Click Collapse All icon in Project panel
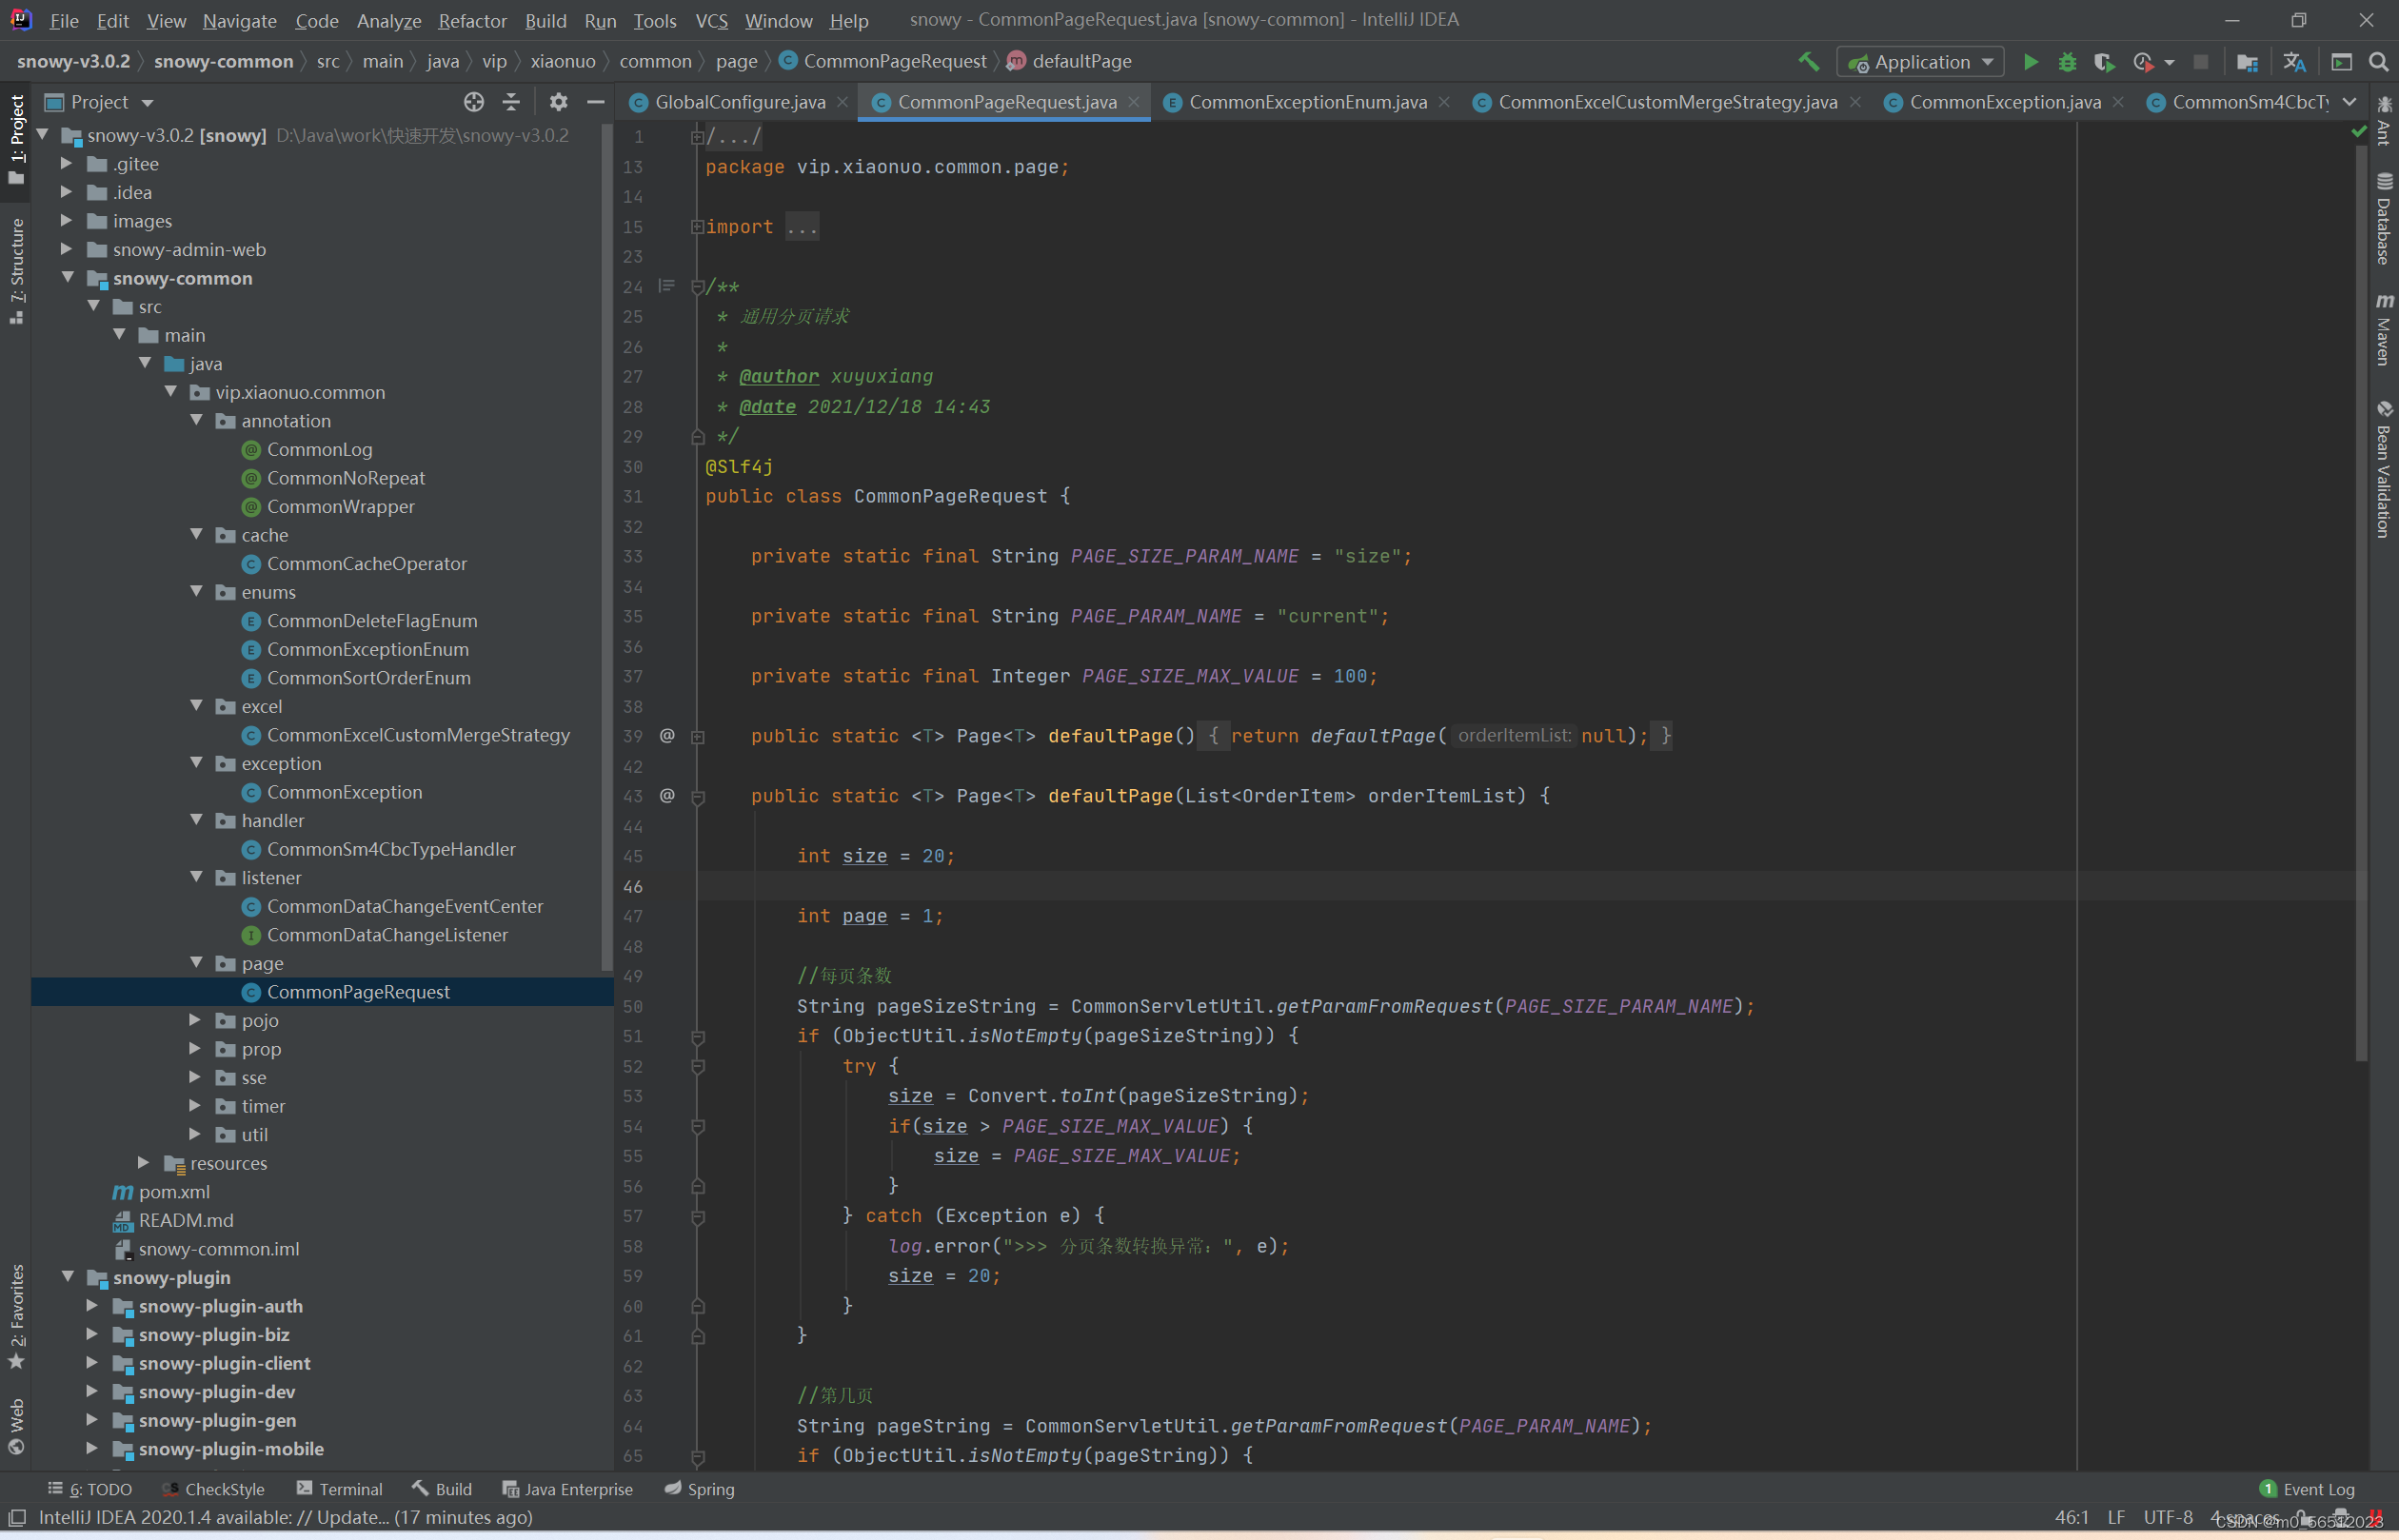Viewport: 2399px width, 1540px height. (511, 102)
